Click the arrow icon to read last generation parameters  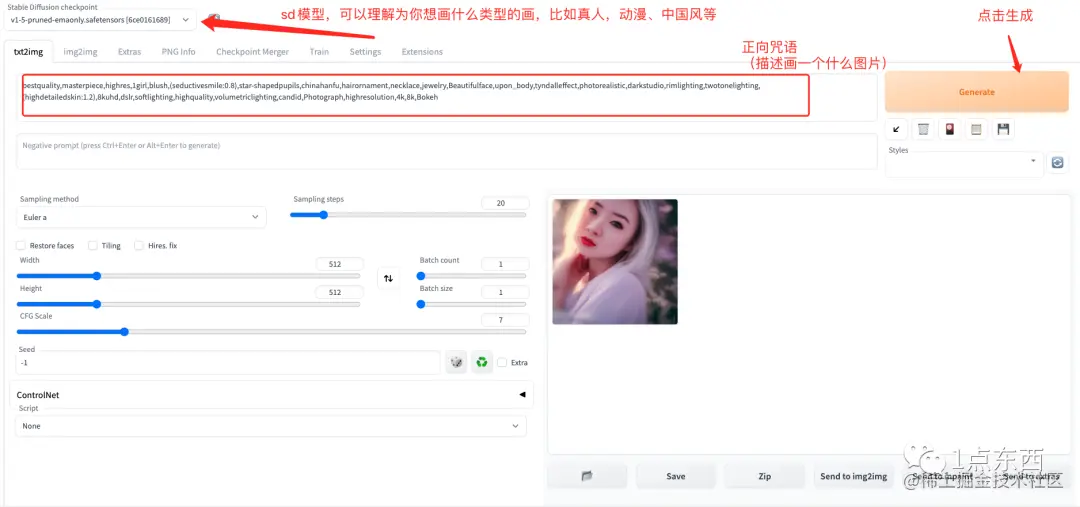896,129
